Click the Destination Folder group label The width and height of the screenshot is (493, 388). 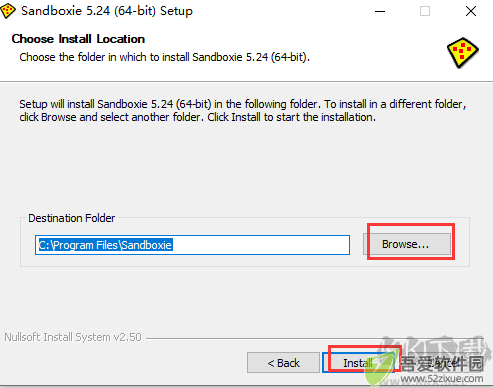click(x=72, y=218)
